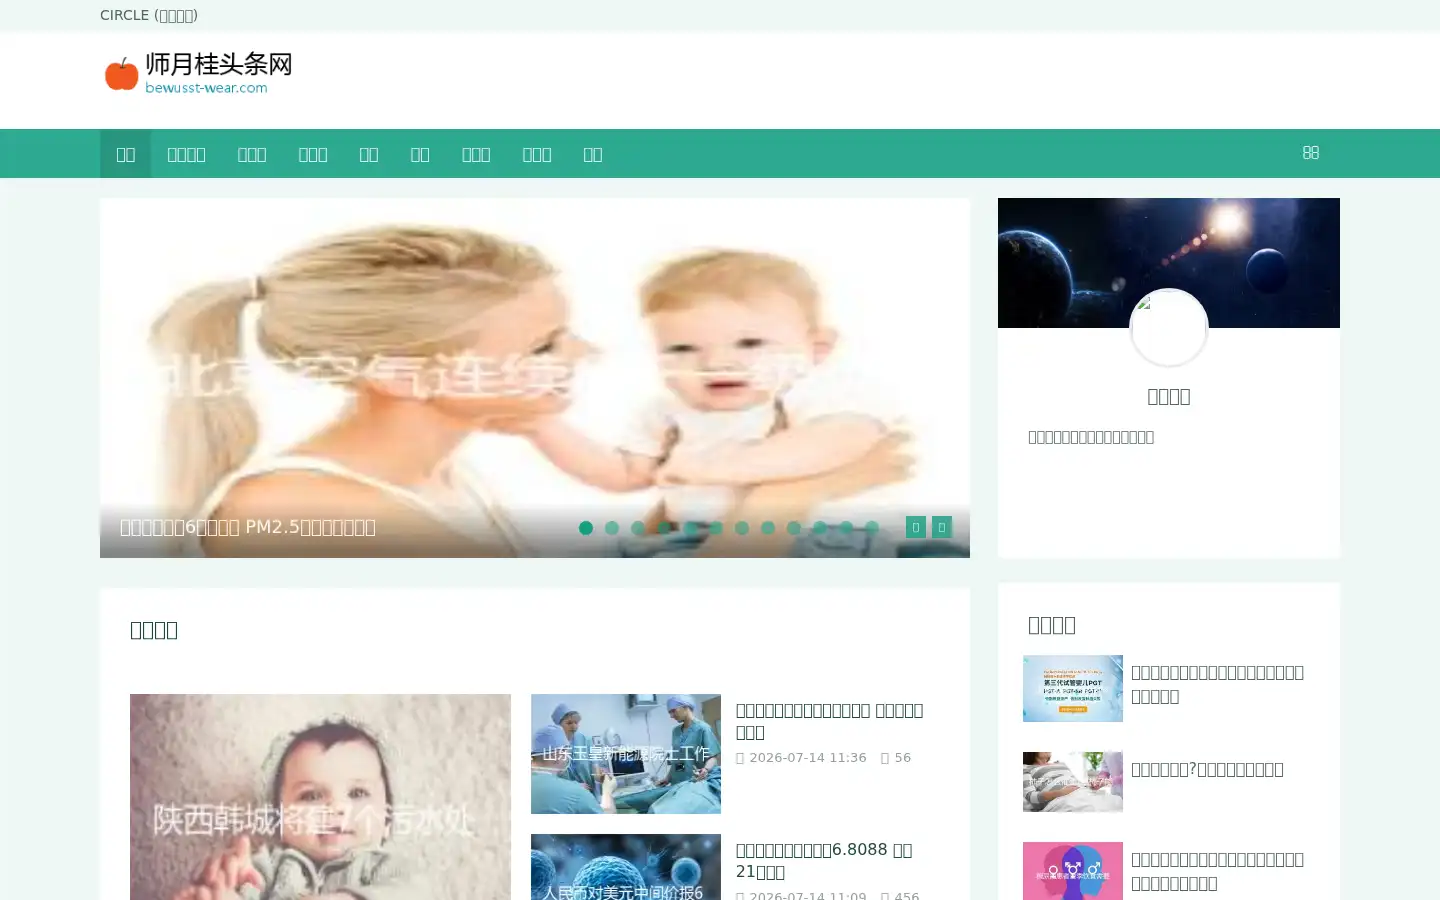Select the highlighted active tab in green navigation
This screenshot has height=900, width=1440.
[x=125, y=154]
